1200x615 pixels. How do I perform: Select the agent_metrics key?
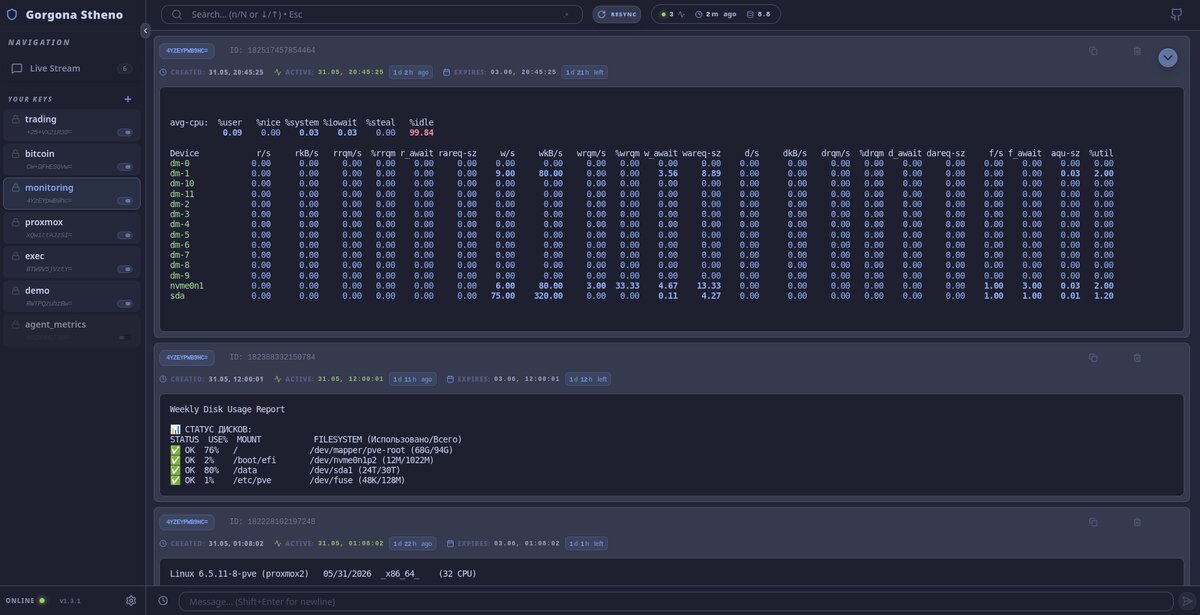point(72,330)
